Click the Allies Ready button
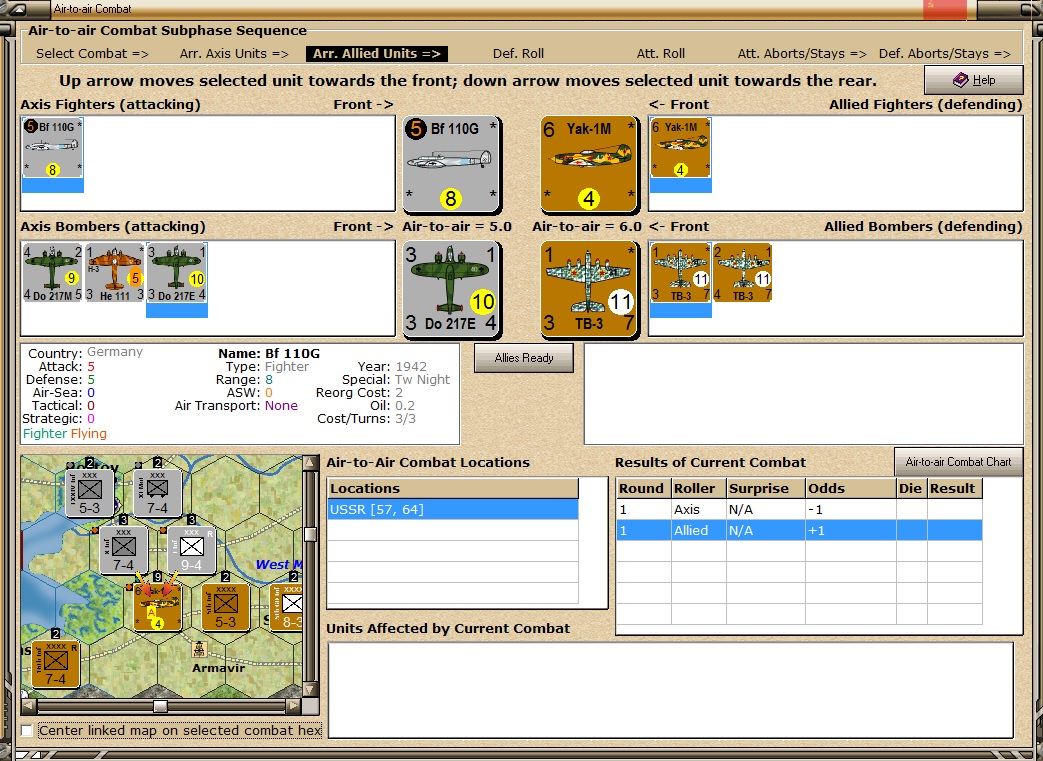 [524, 358]
